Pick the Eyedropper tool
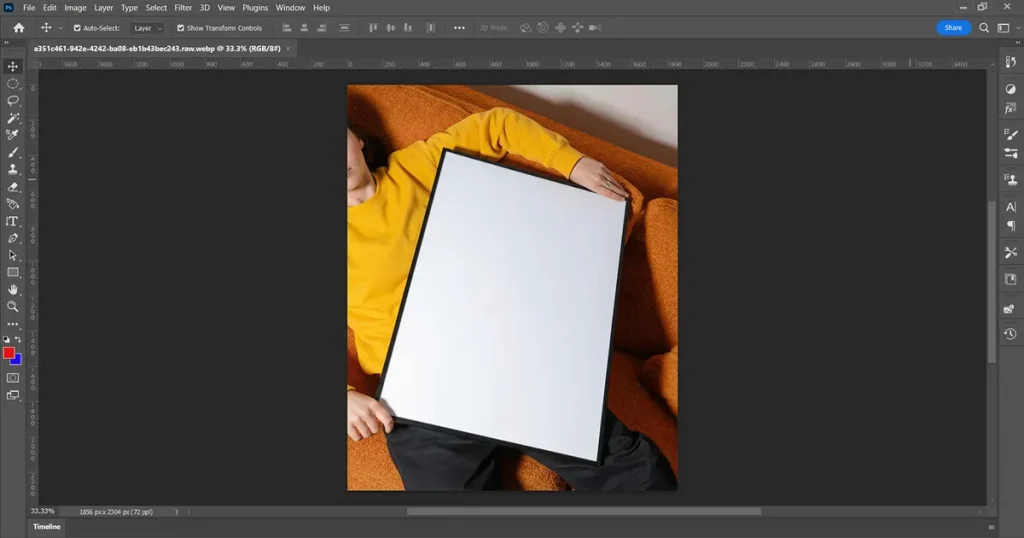Screen dimensions: 1024x538 click(13, 135)
